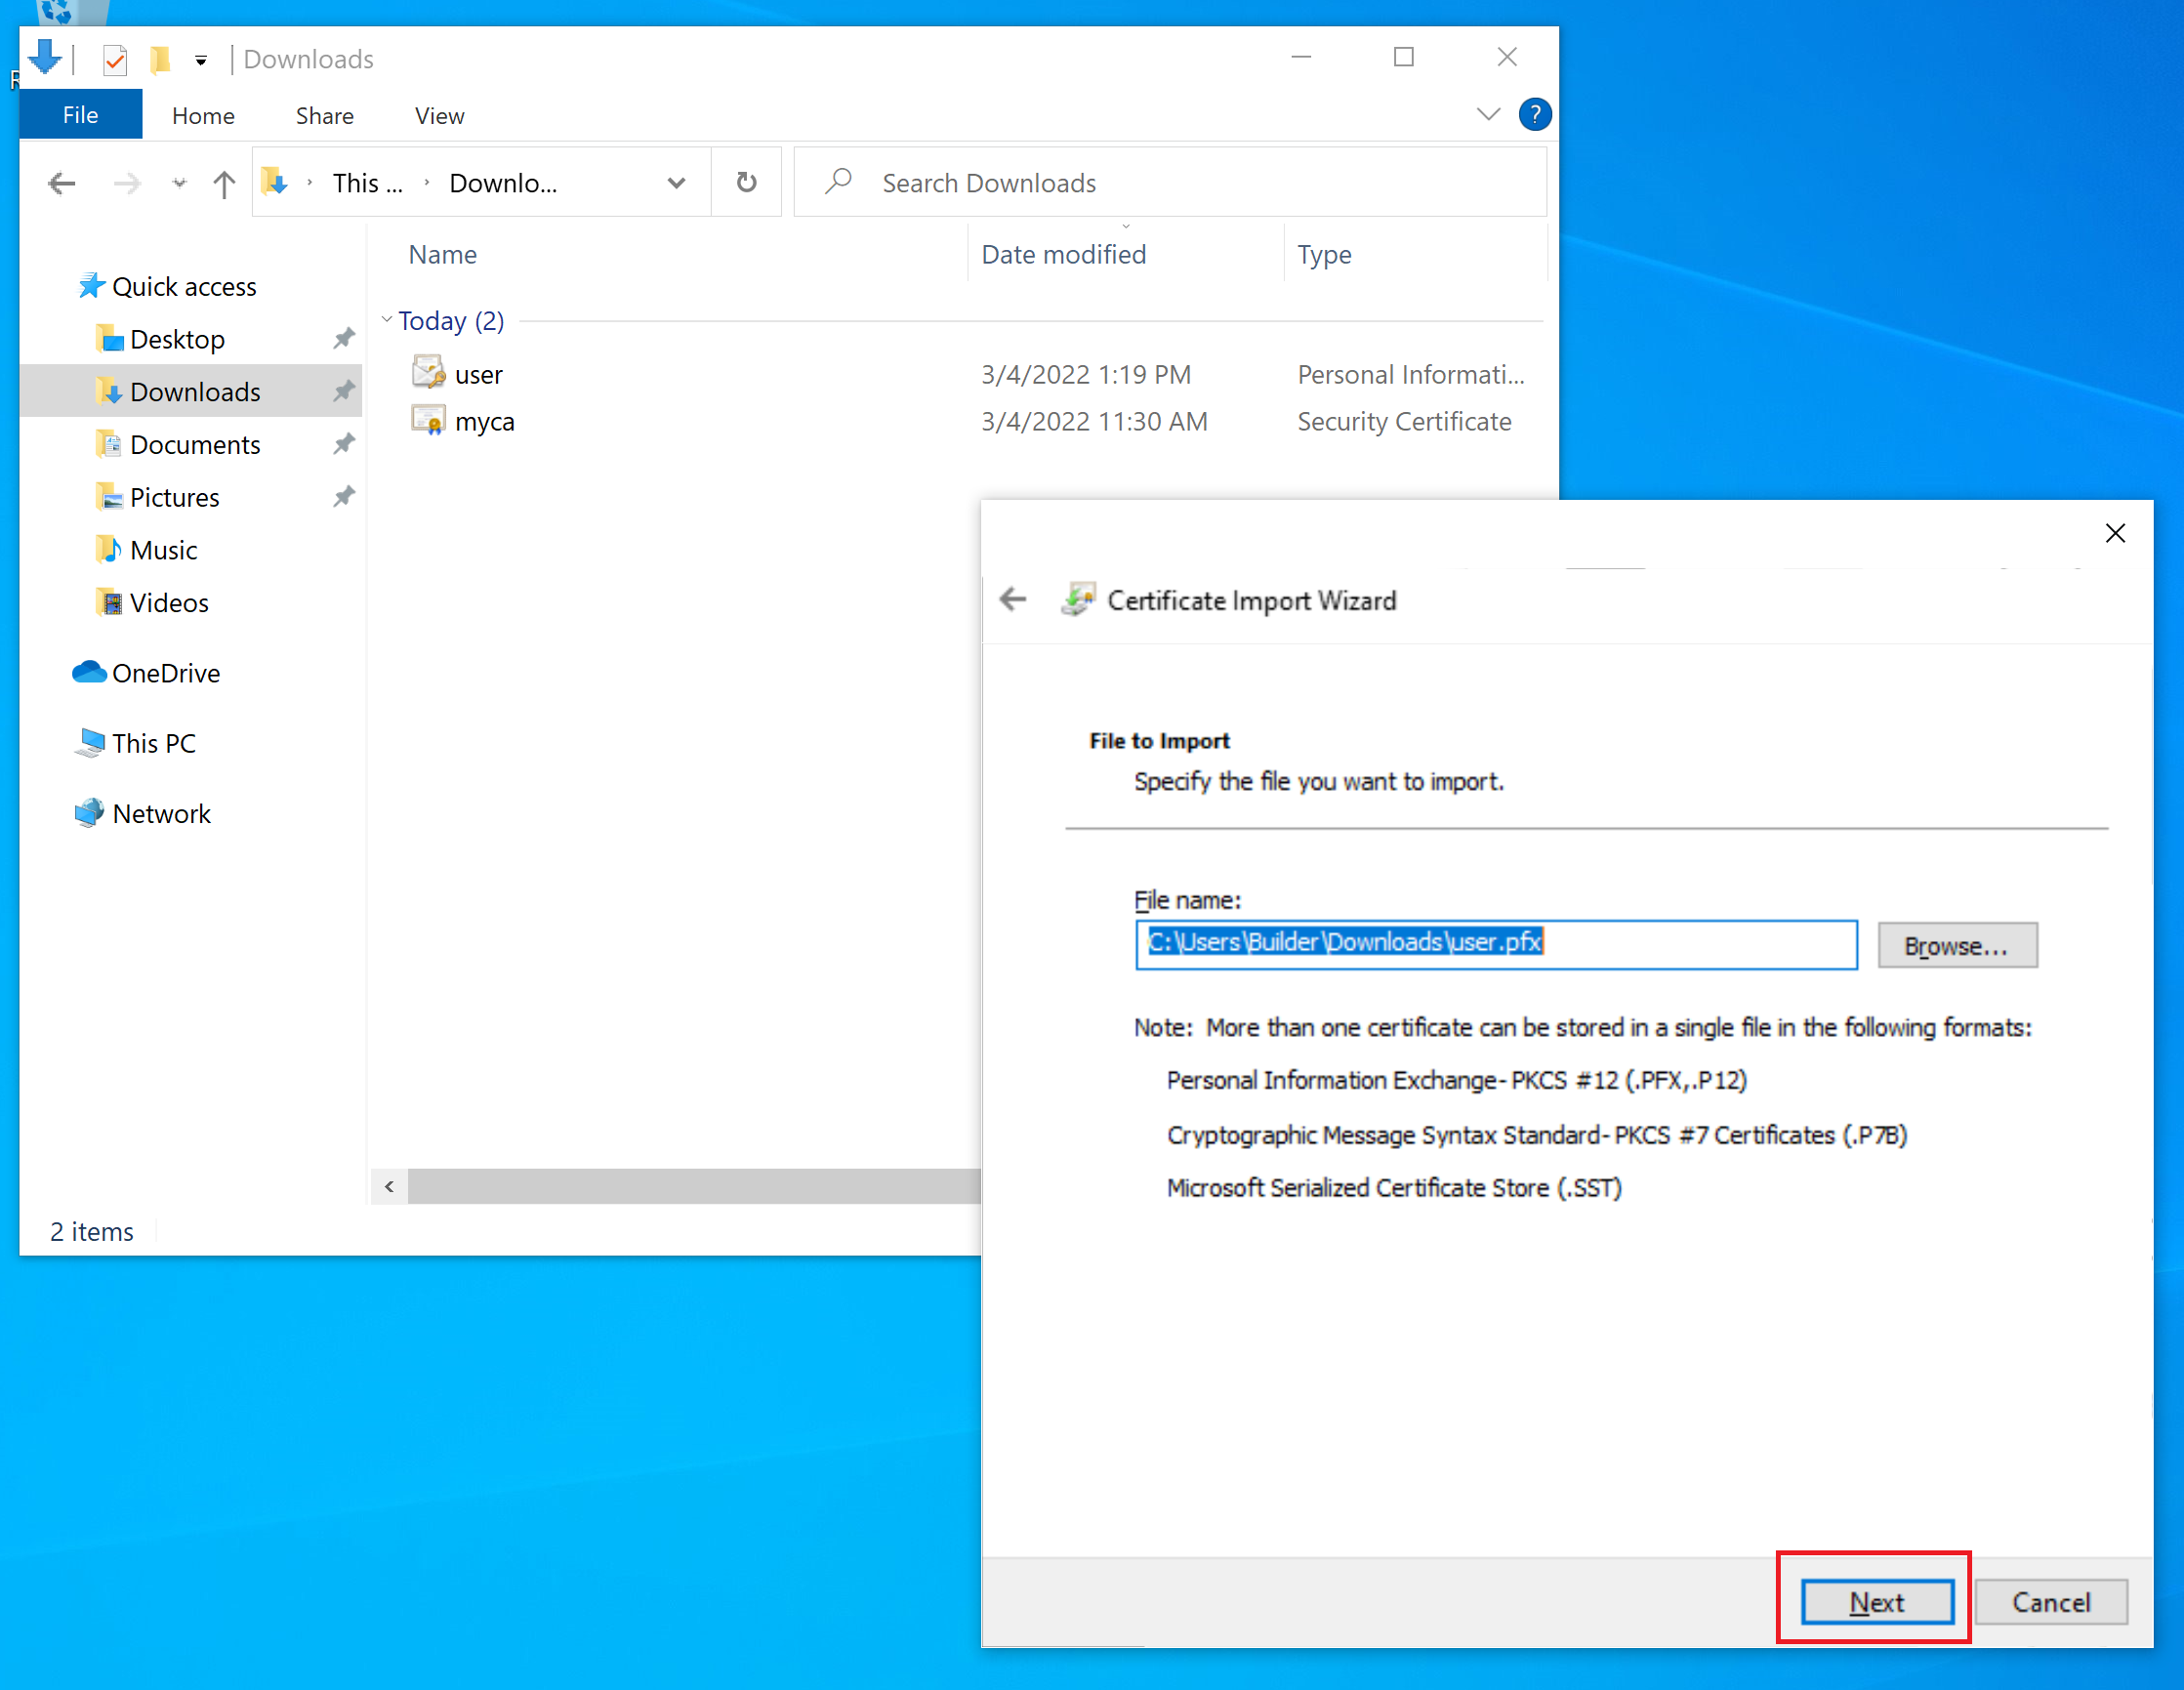Click the OneDrive cloud icon
Image resolution: width=2184 pixels, height=1690 pixels.
89,672
